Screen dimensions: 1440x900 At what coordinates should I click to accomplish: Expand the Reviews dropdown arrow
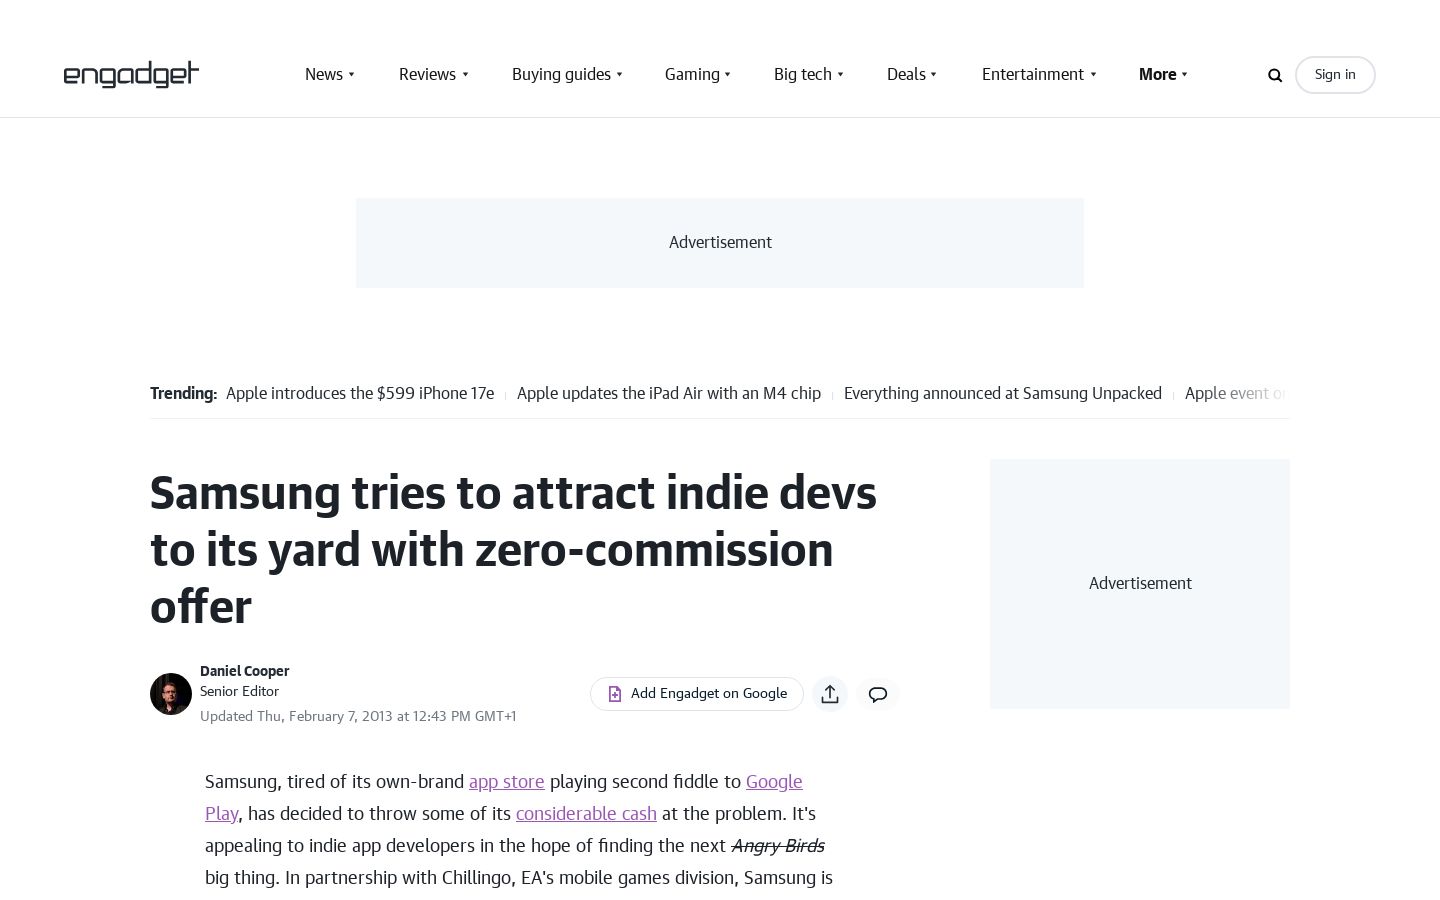[465, 75]
